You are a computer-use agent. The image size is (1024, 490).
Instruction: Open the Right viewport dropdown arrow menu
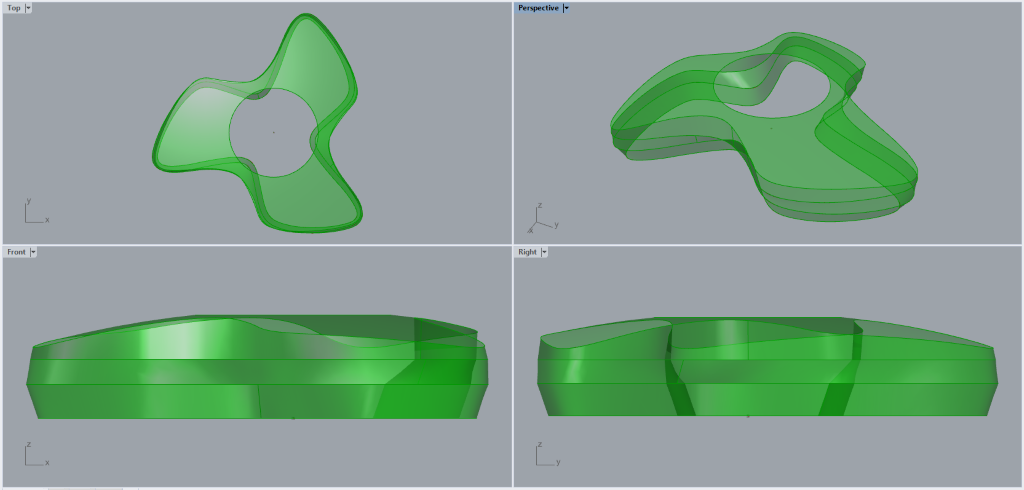tap(544, 252)
